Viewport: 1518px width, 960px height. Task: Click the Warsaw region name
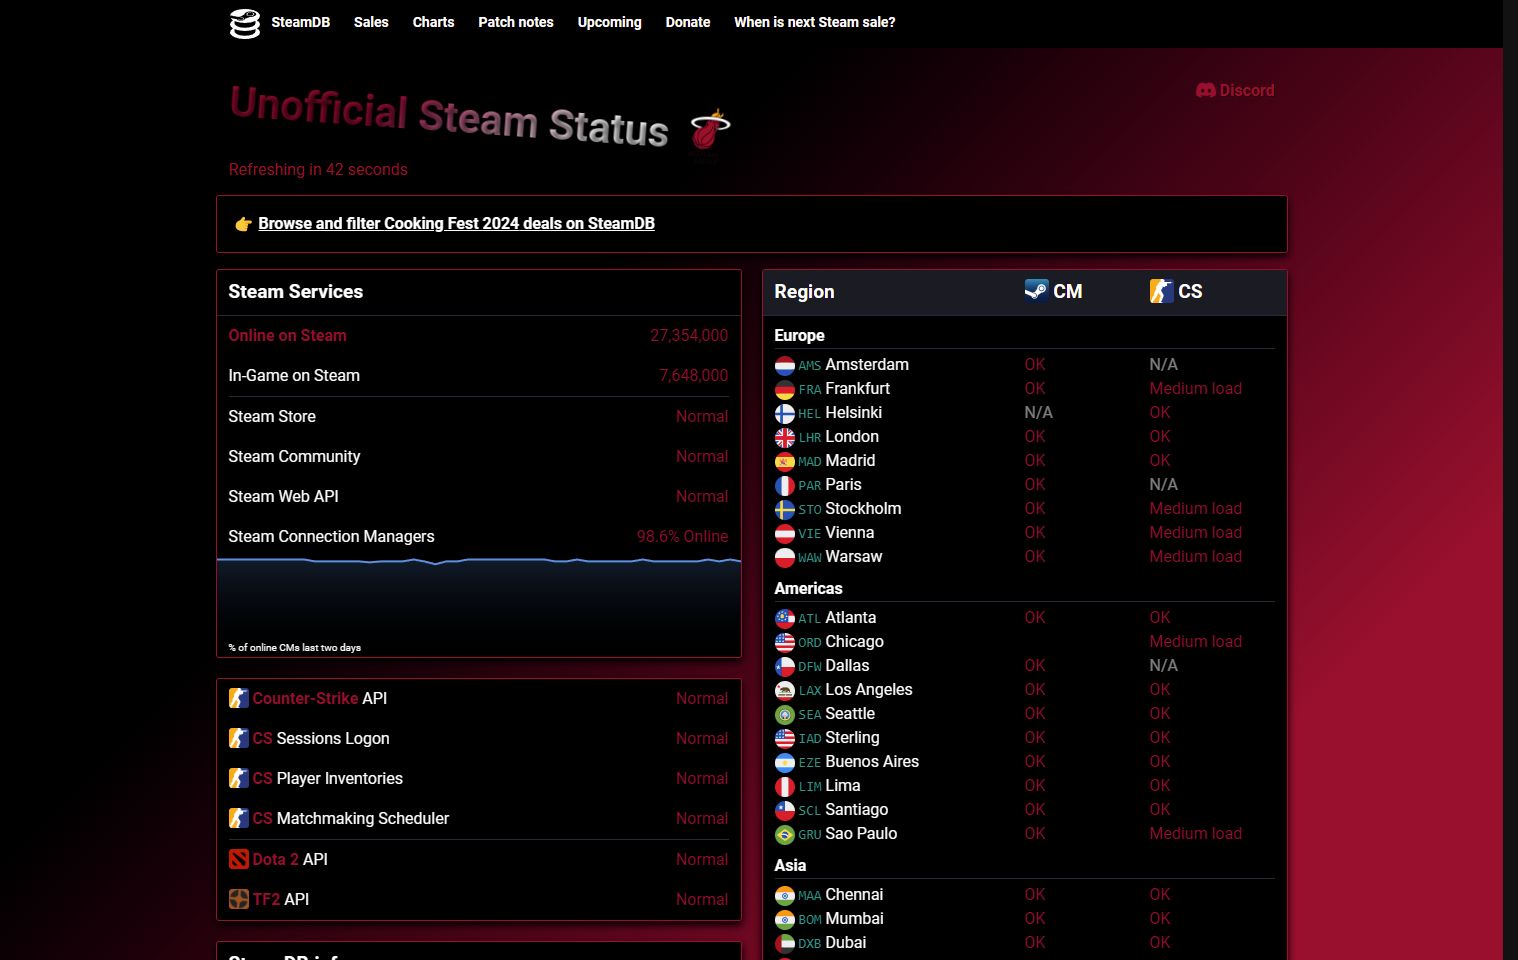tap(853, 557)
